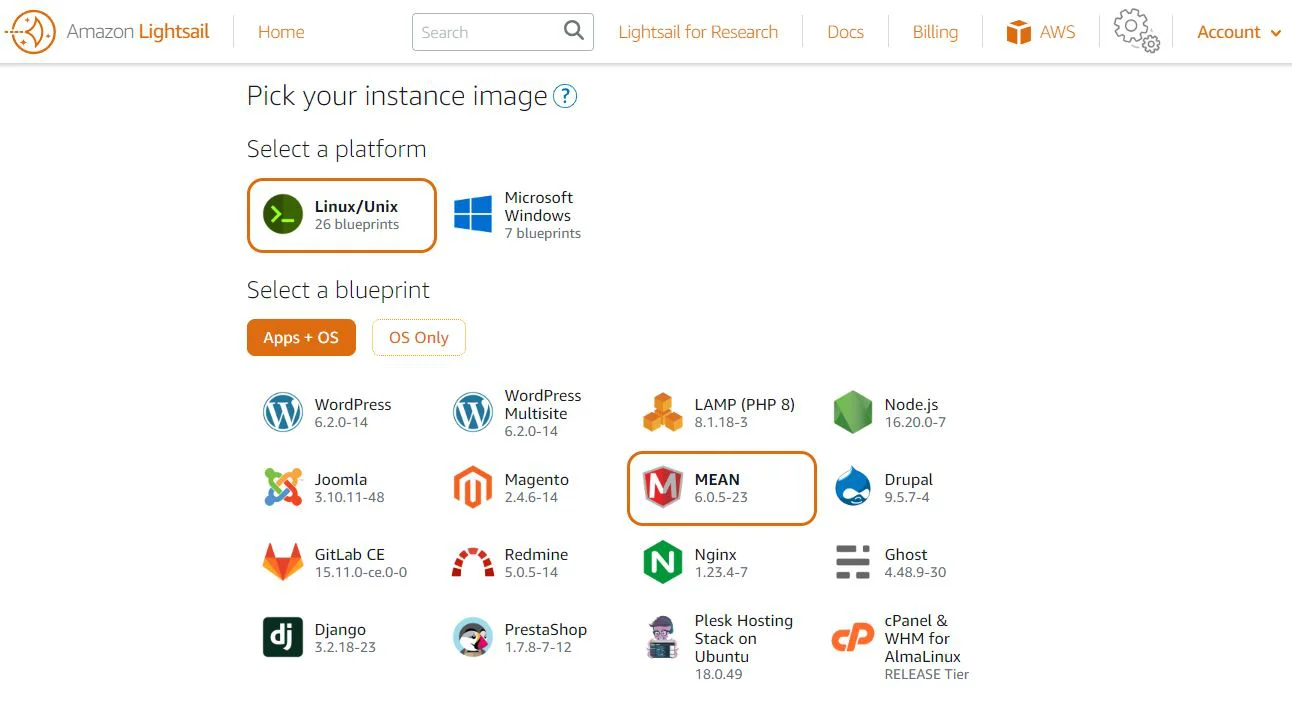Click the MEAN blueprint icon
This screenshot has width=1292, height=707.
pyautogui.click(x=662, y=487)
